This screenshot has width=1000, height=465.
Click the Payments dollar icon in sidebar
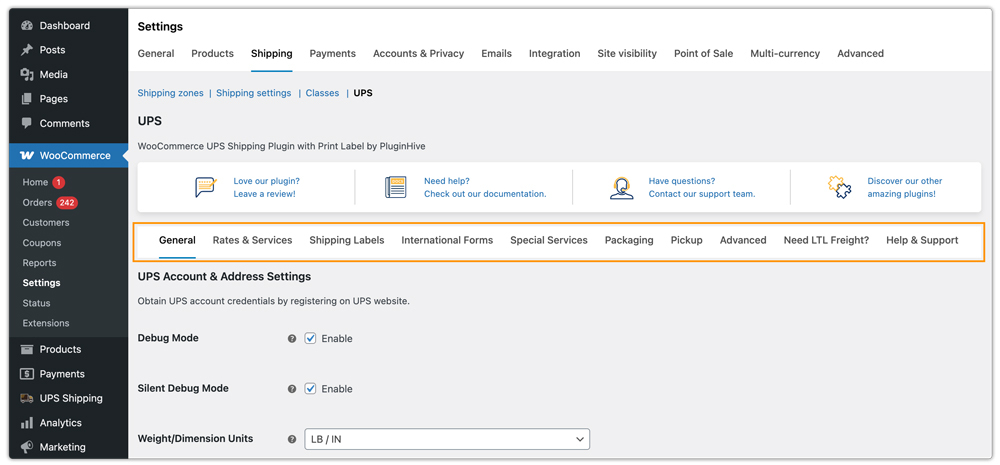26,374
